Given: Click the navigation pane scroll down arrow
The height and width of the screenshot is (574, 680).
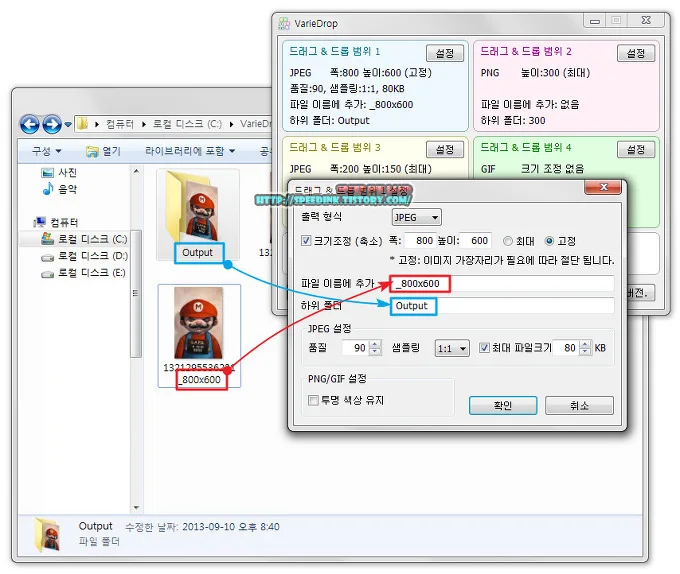Looking at the screenshot, I should (x=136, y=507).
